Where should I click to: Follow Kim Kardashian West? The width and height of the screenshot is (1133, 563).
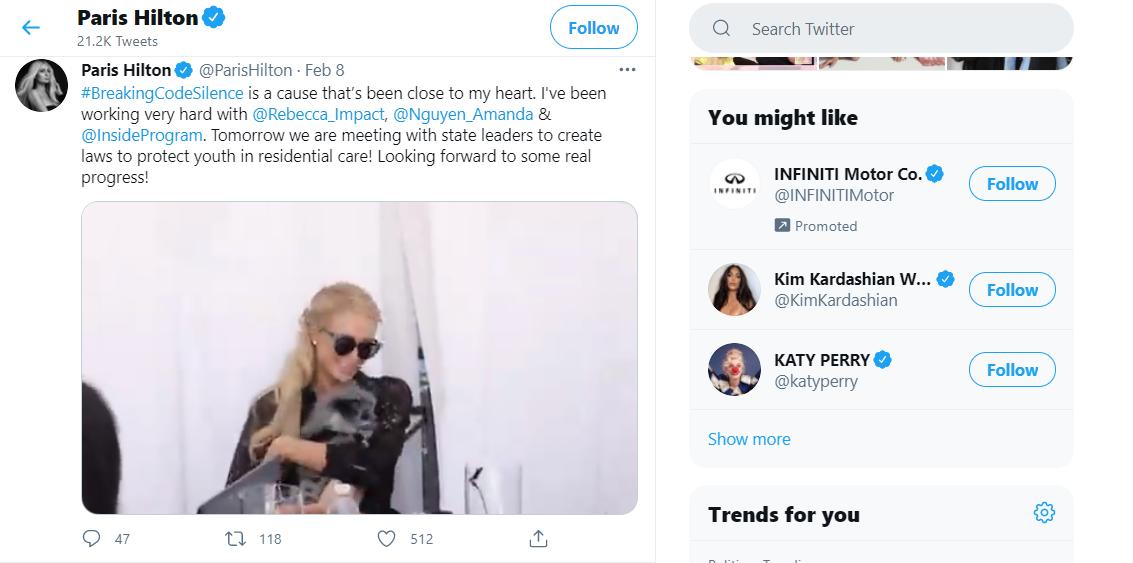click(x=1011, y=290)
